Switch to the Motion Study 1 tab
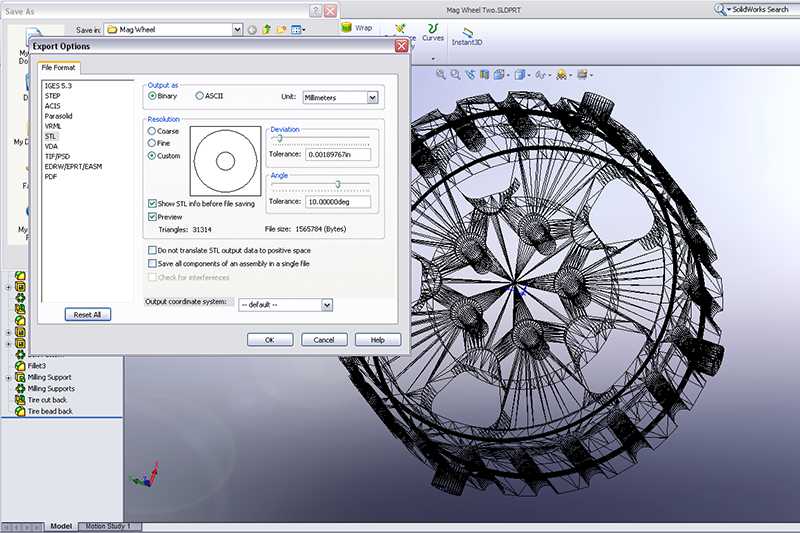Screen dimensions: 800x533 click(x=107, y=526)
